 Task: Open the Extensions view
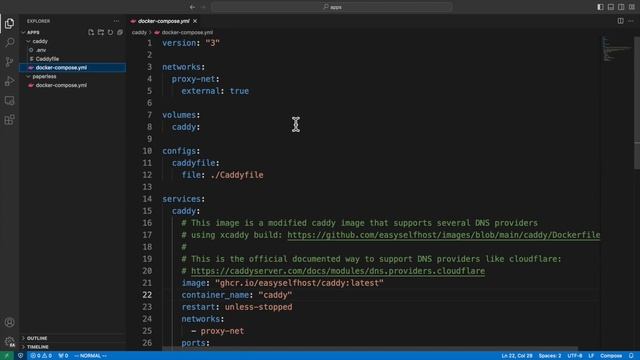coord(9,120)
